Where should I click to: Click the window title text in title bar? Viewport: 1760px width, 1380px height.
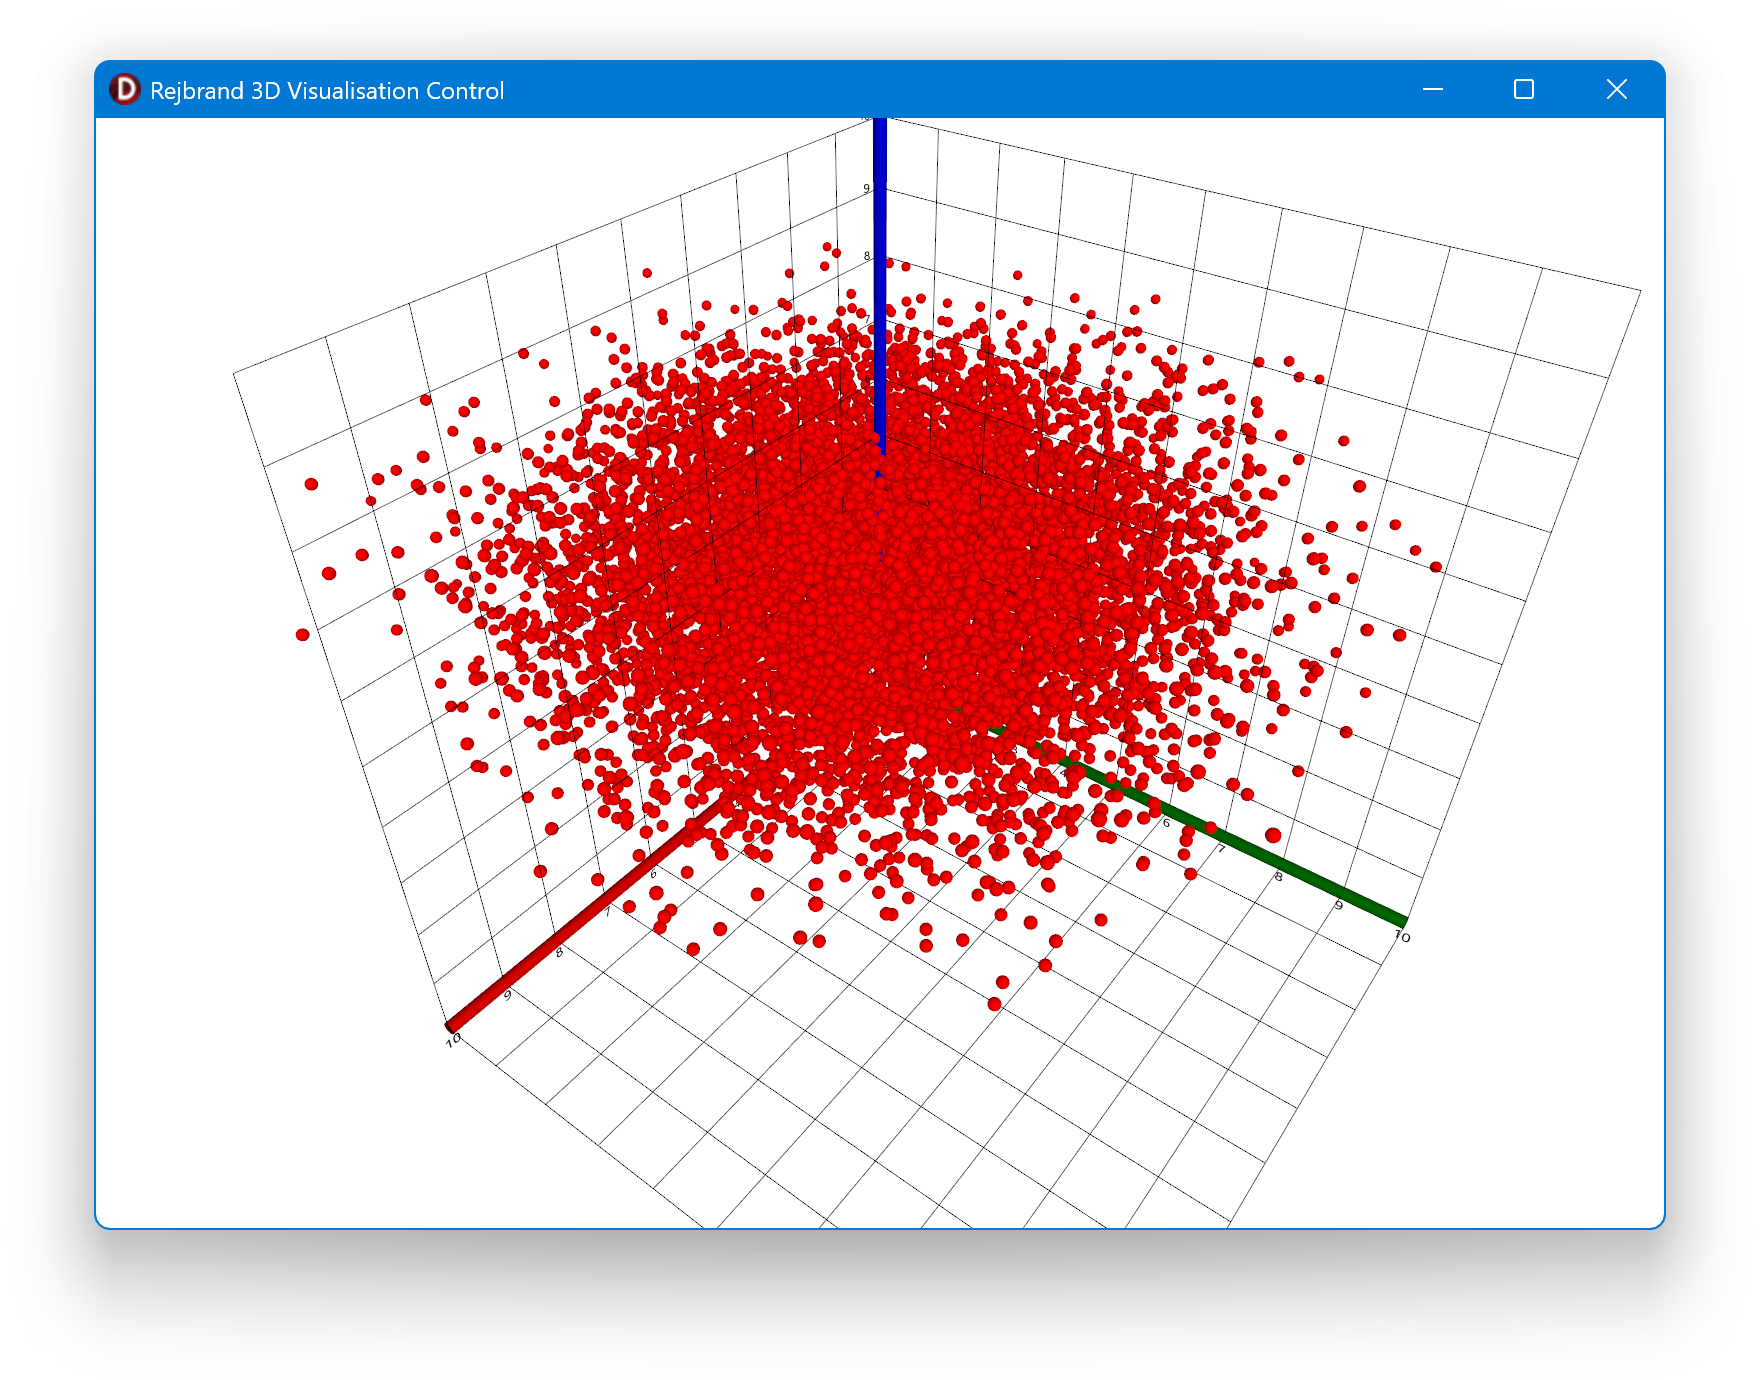[326, 91]
